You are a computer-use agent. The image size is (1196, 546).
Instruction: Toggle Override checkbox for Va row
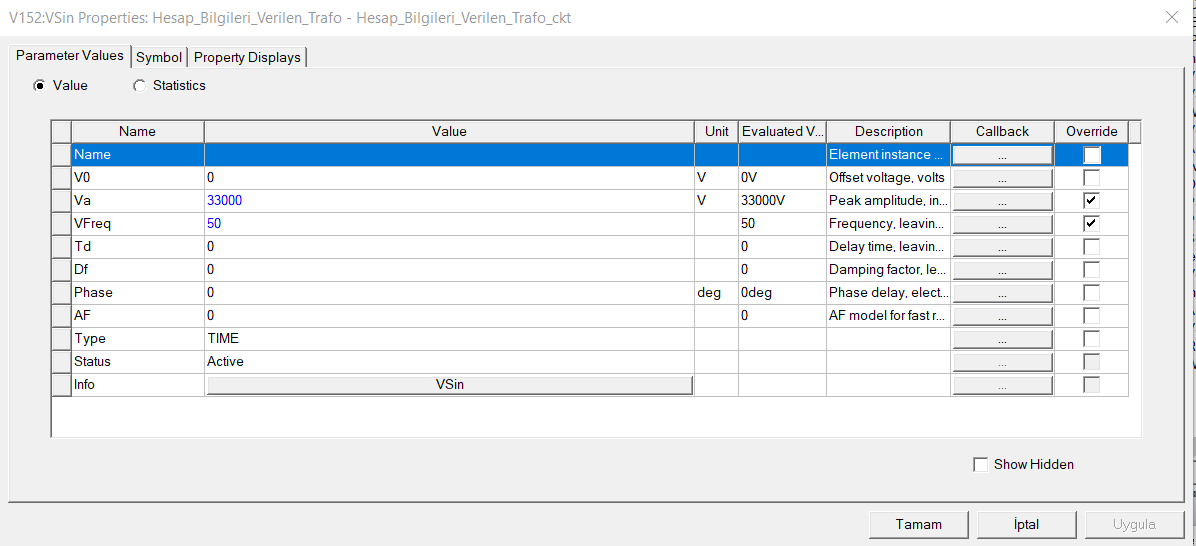click(x=1092, y=200)
